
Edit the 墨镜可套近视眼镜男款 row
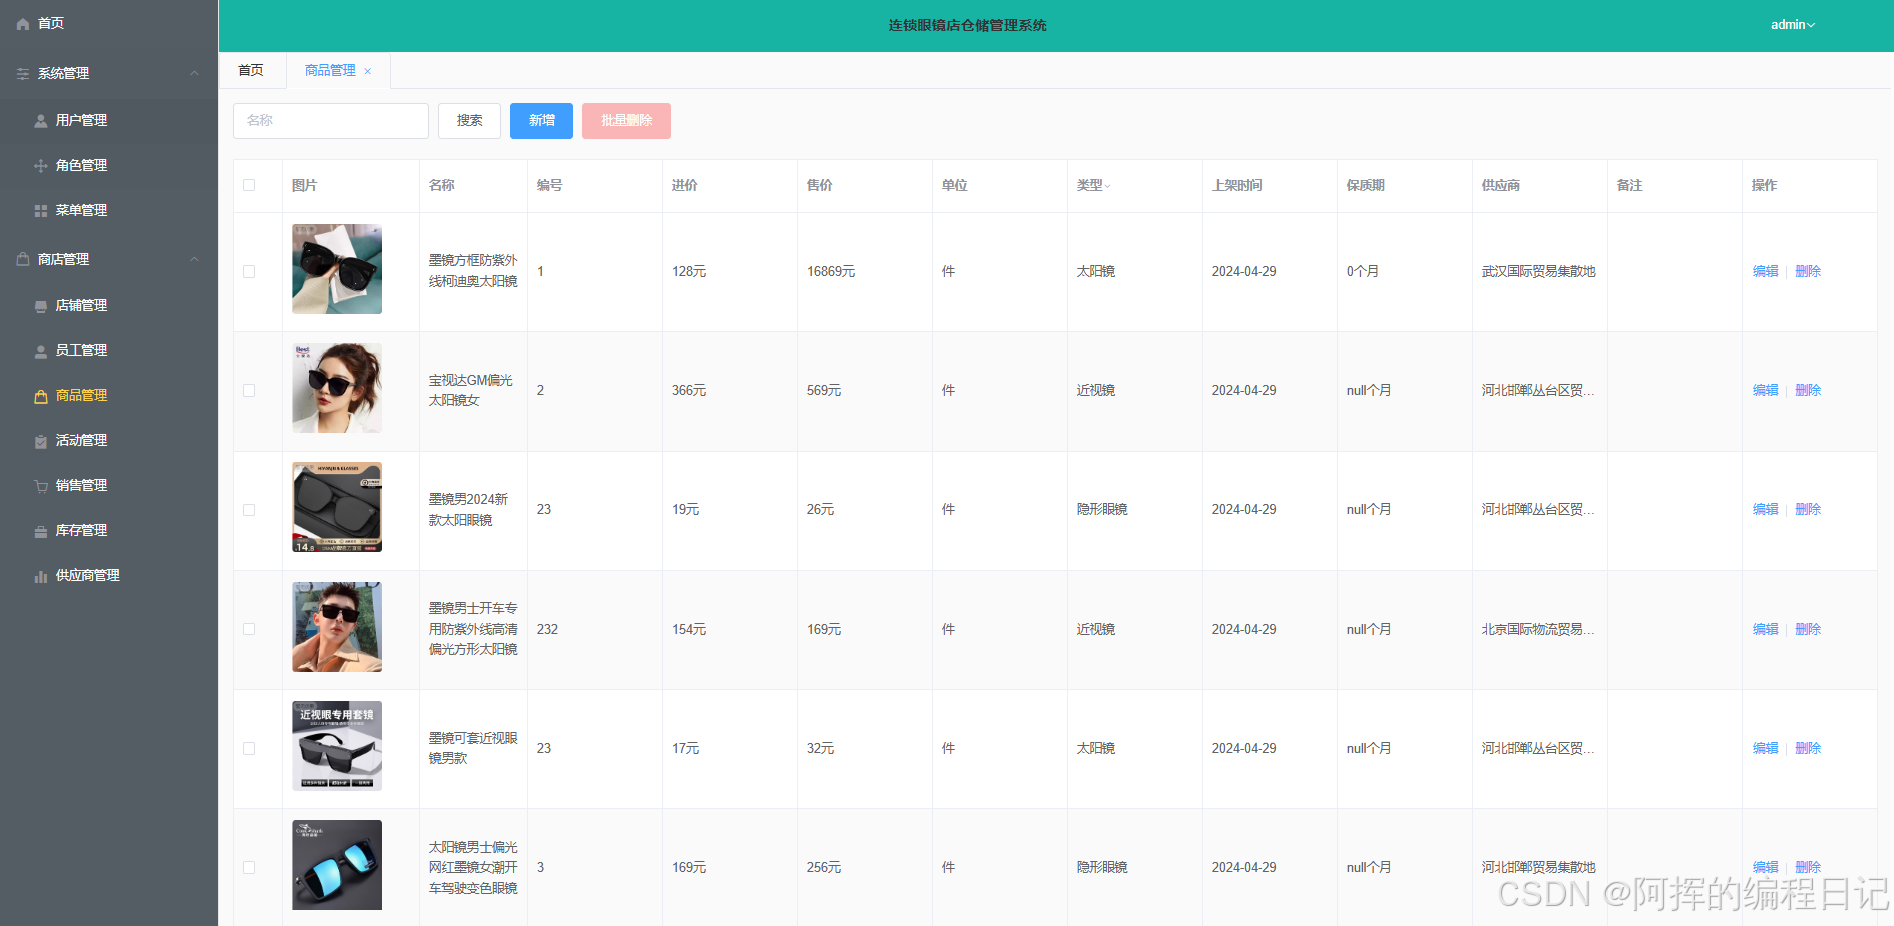tap(1765, 748)
